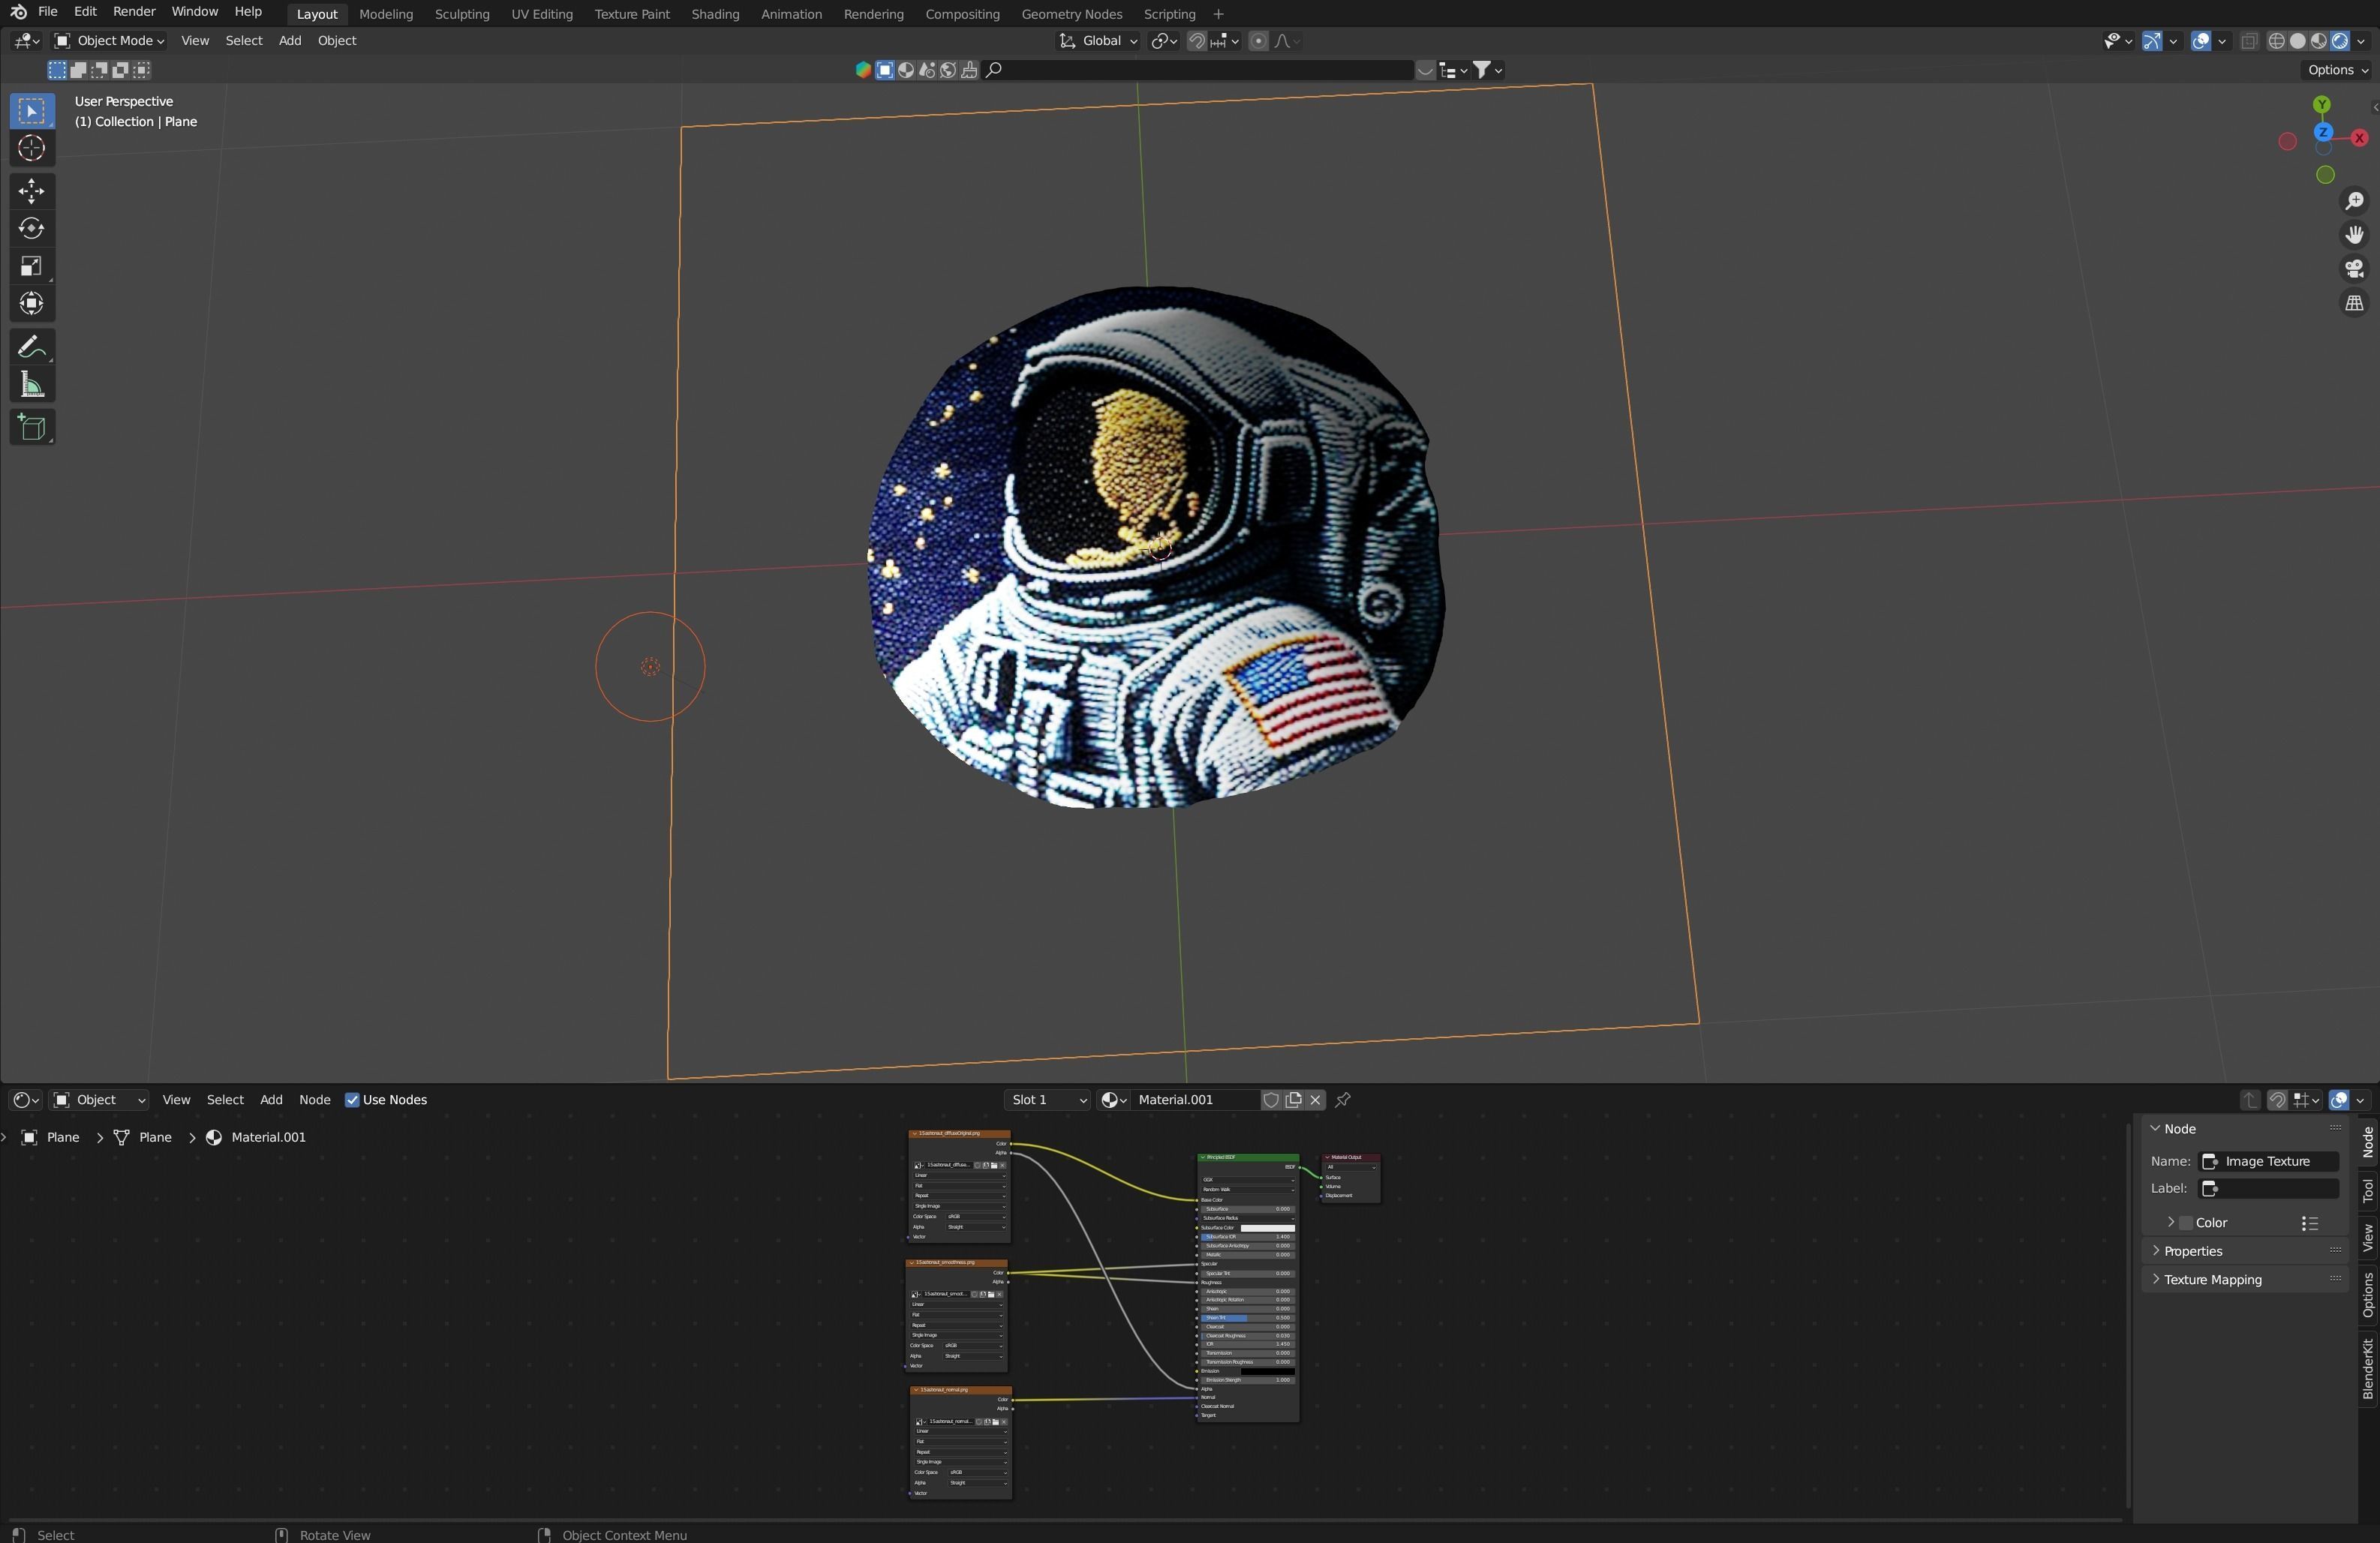Click the Add workspace plus button
Screen dimensions: 2380x1543
point(1217,14)
